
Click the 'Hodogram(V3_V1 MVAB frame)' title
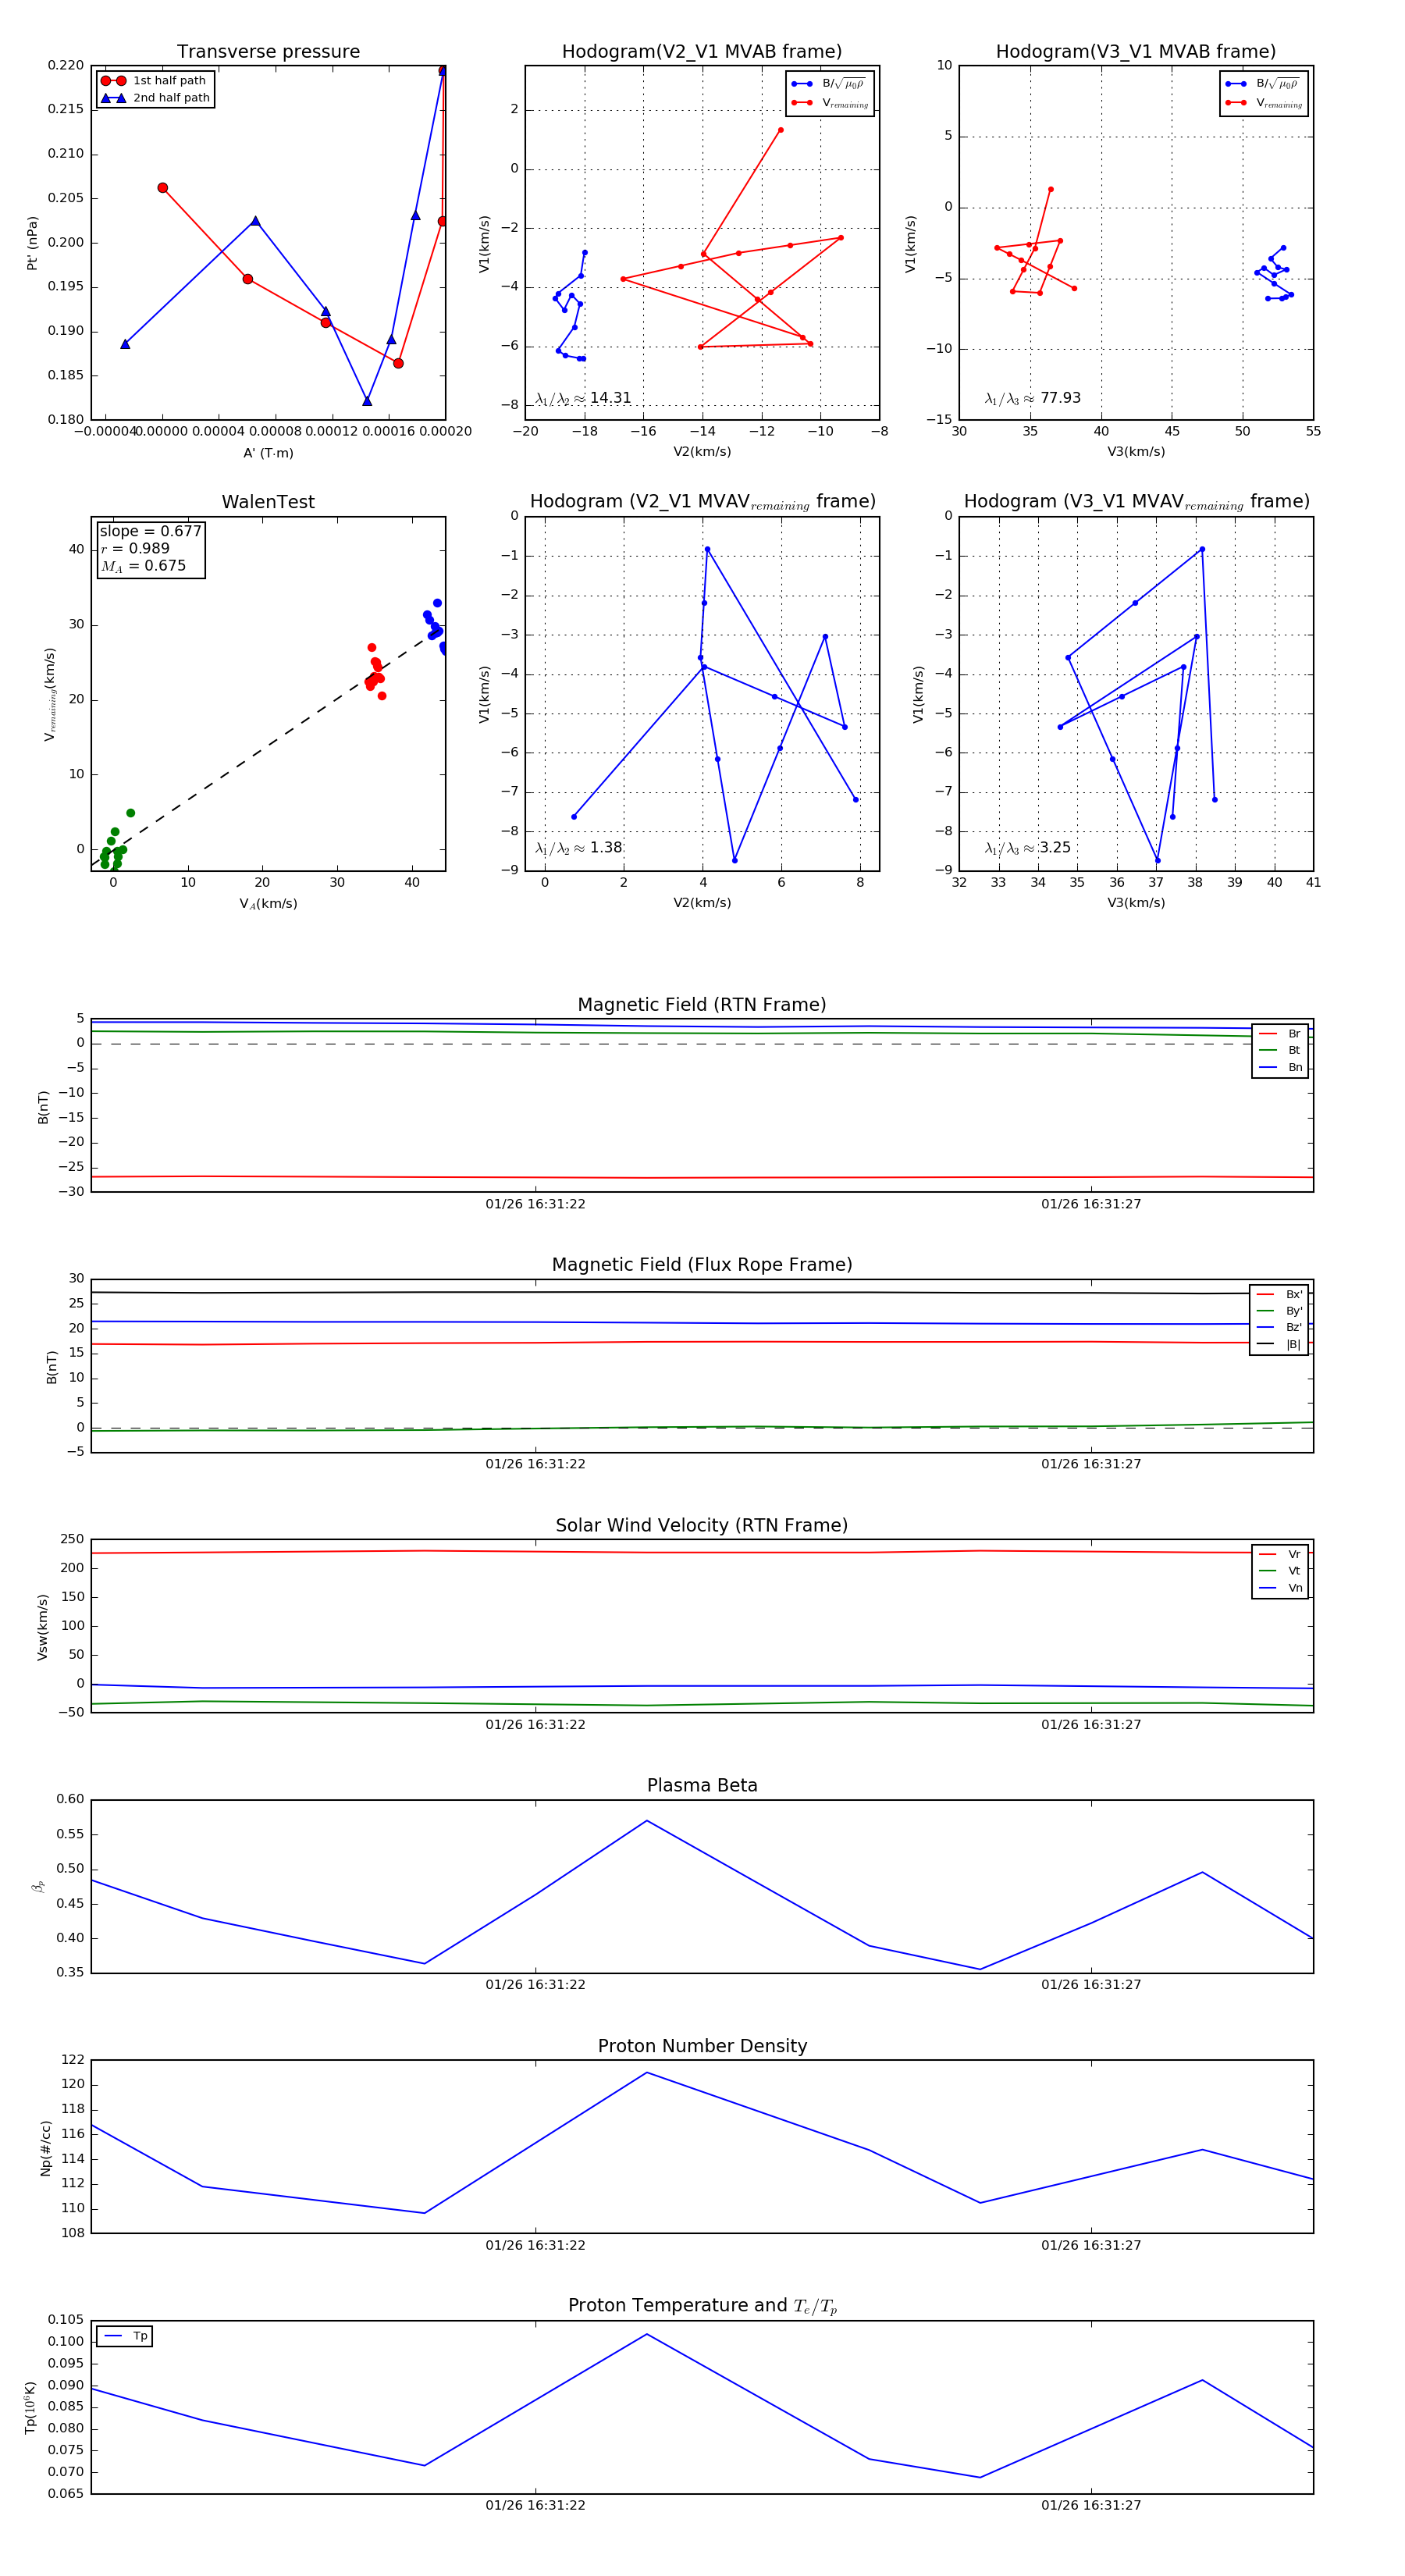(x=1136, y=52)
